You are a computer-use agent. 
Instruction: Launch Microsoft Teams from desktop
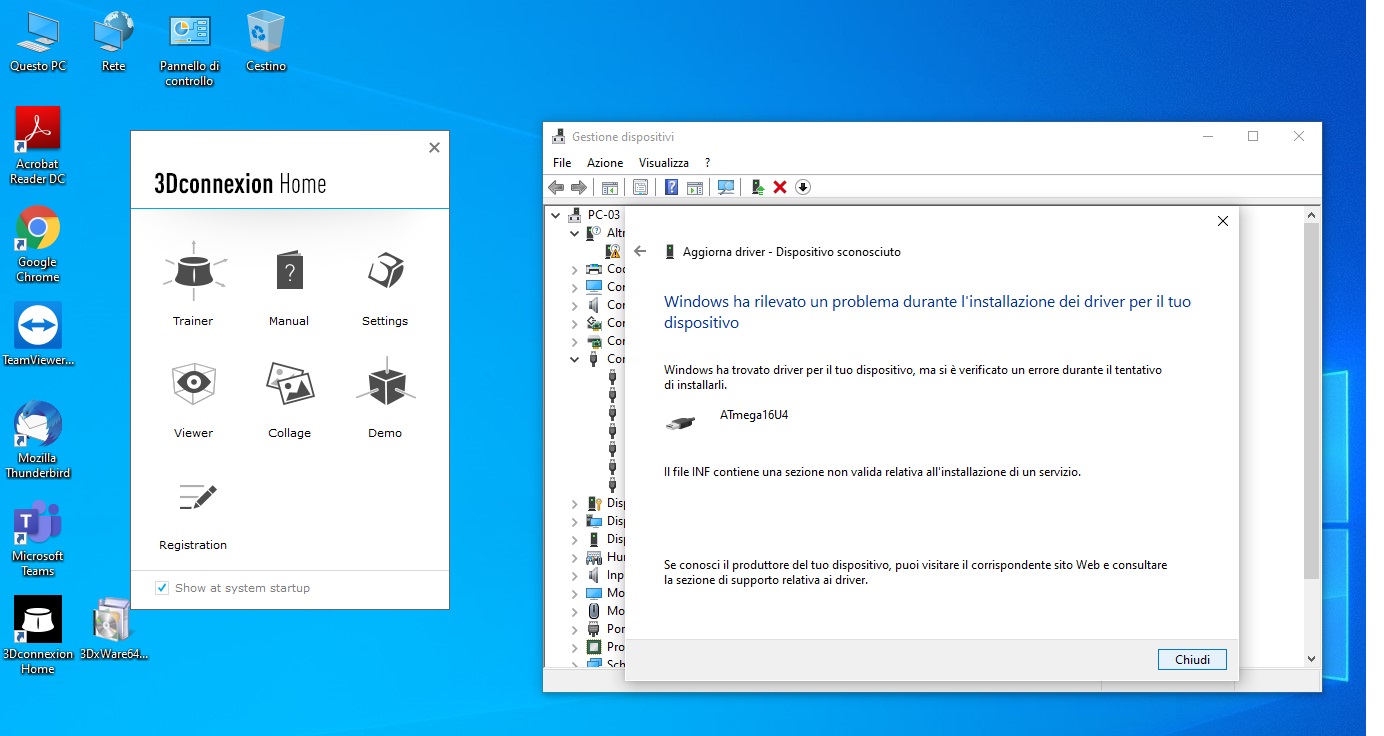[37, 540]
